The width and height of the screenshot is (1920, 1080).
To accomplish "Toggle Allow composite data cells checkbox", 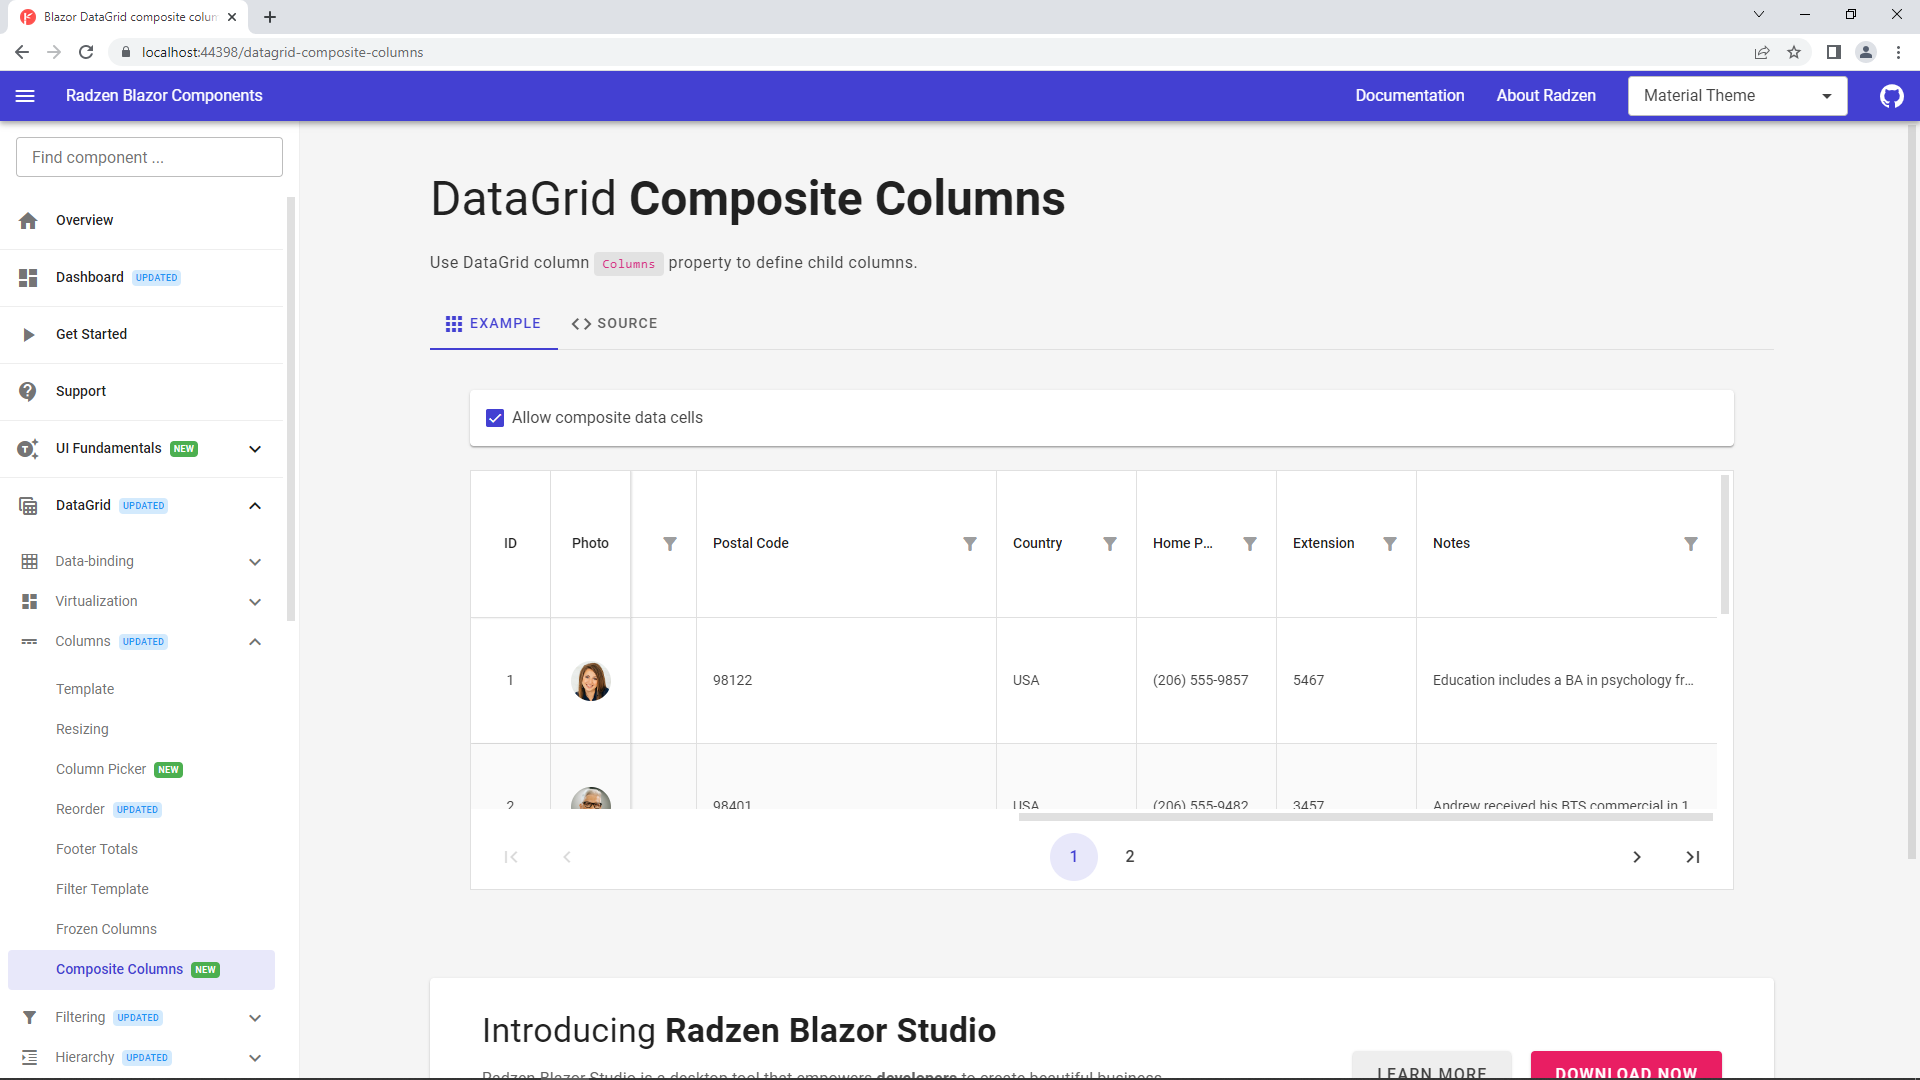I will click(495, 418).
